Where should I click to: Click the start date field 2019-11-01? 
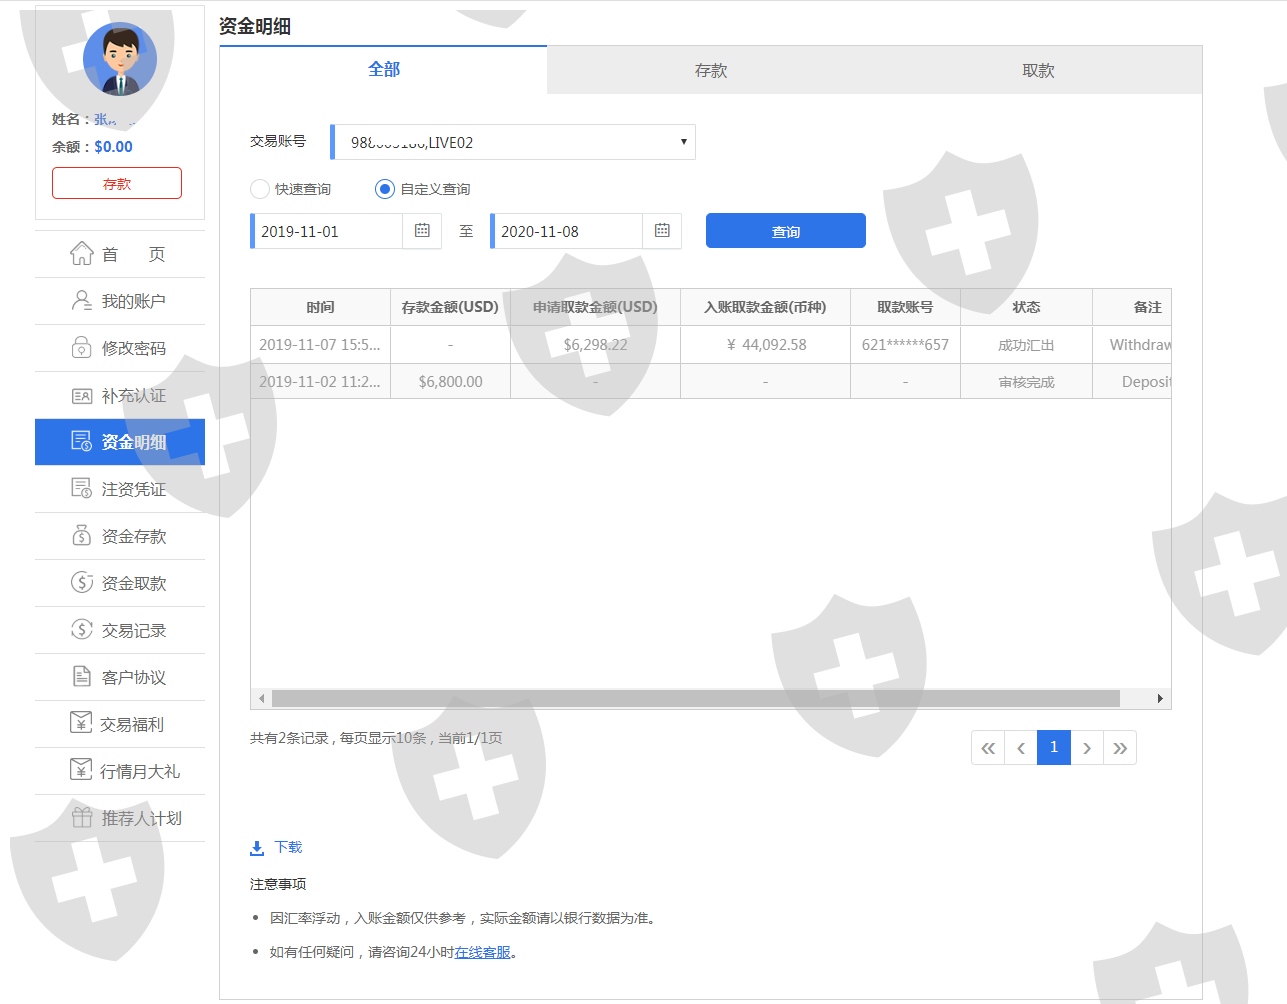[x=328, y=231]
